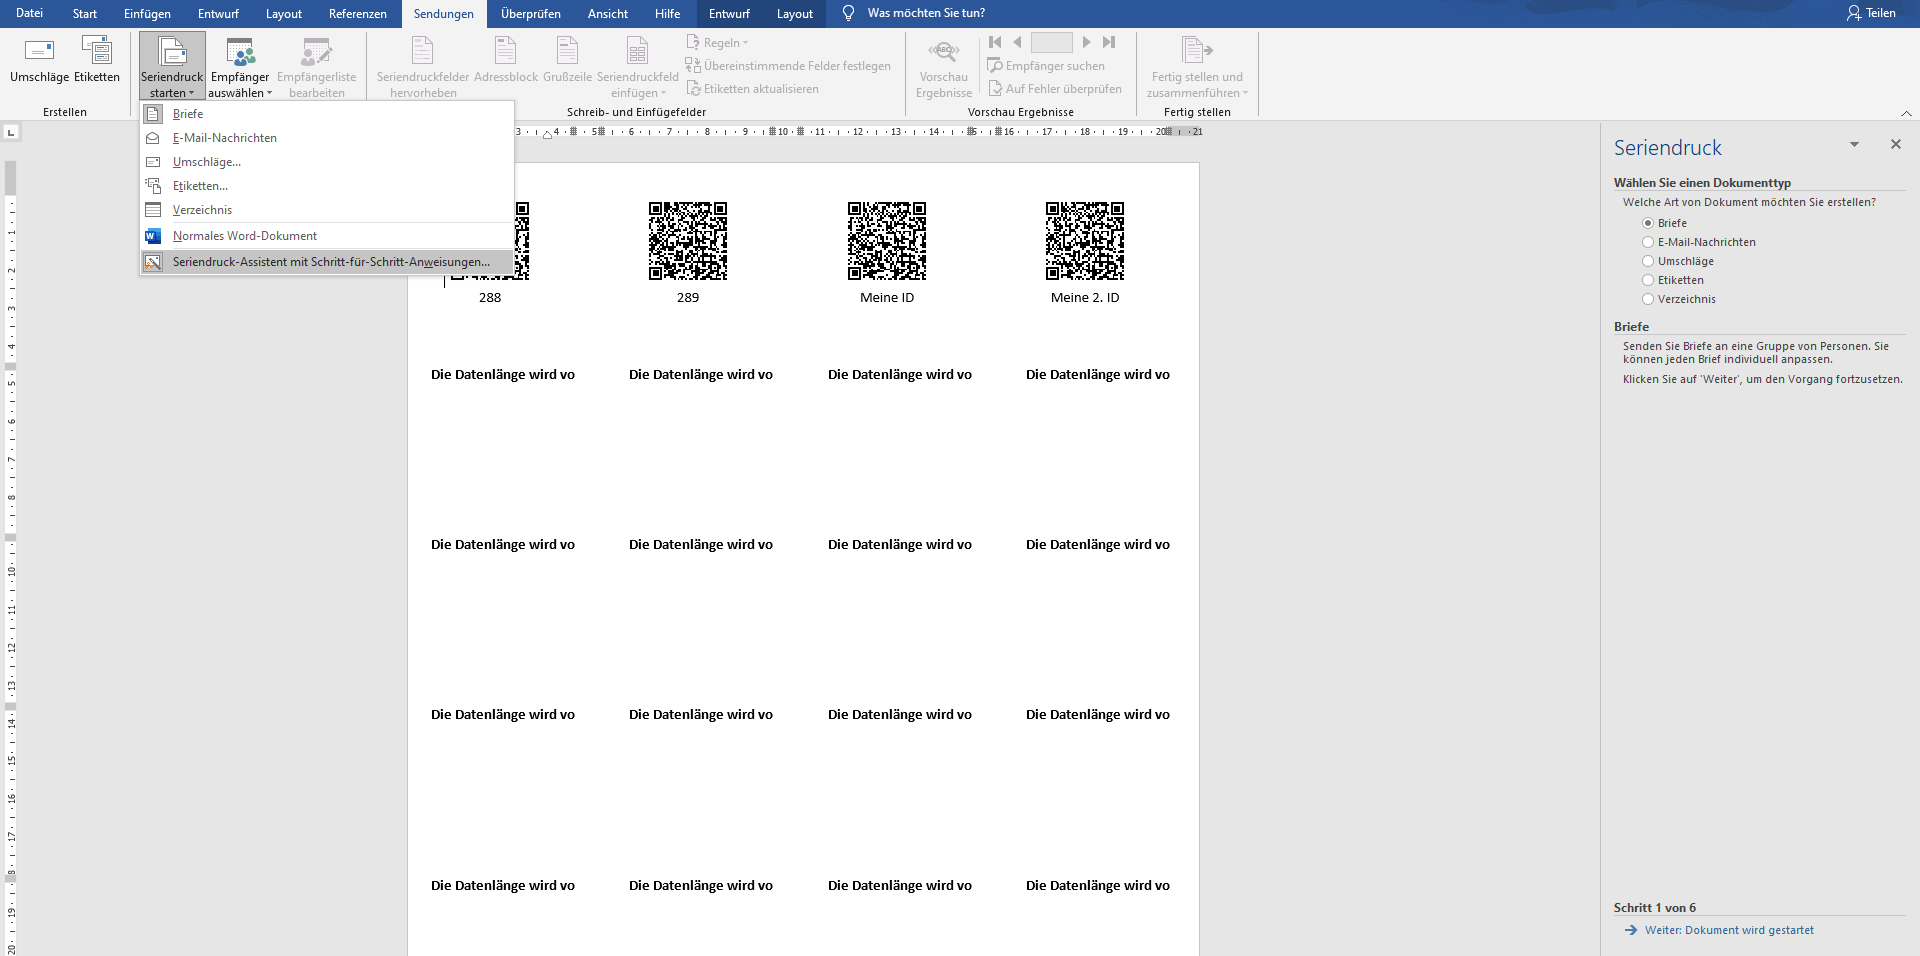The width and height of the screenshot is (1920, 956).
Task: Switch to the Ansicht tab
Action: 607,14
